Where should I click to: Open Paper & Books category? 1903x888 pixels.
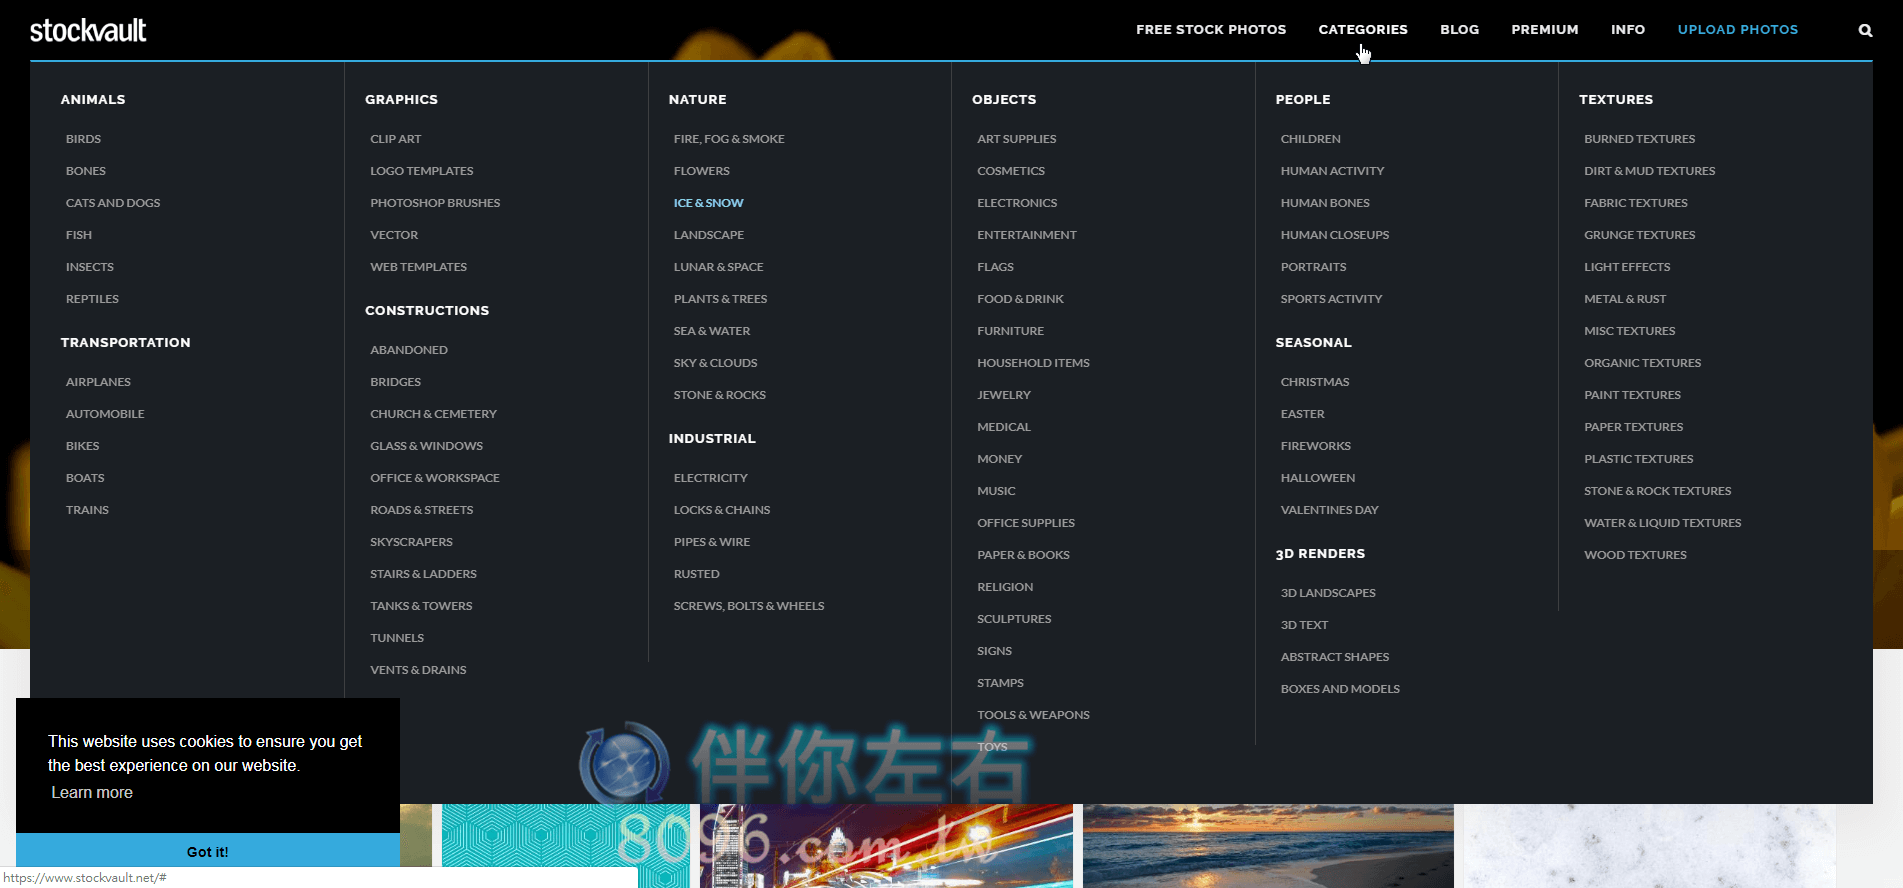(1023, 555)
